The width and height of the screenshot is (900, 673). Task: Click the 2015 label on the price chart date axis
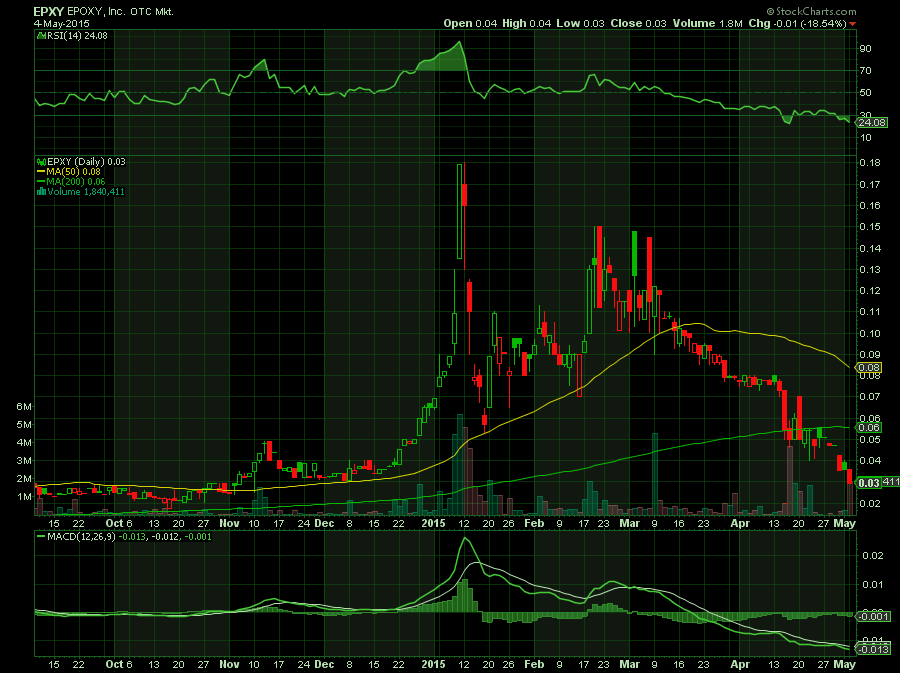433,523
